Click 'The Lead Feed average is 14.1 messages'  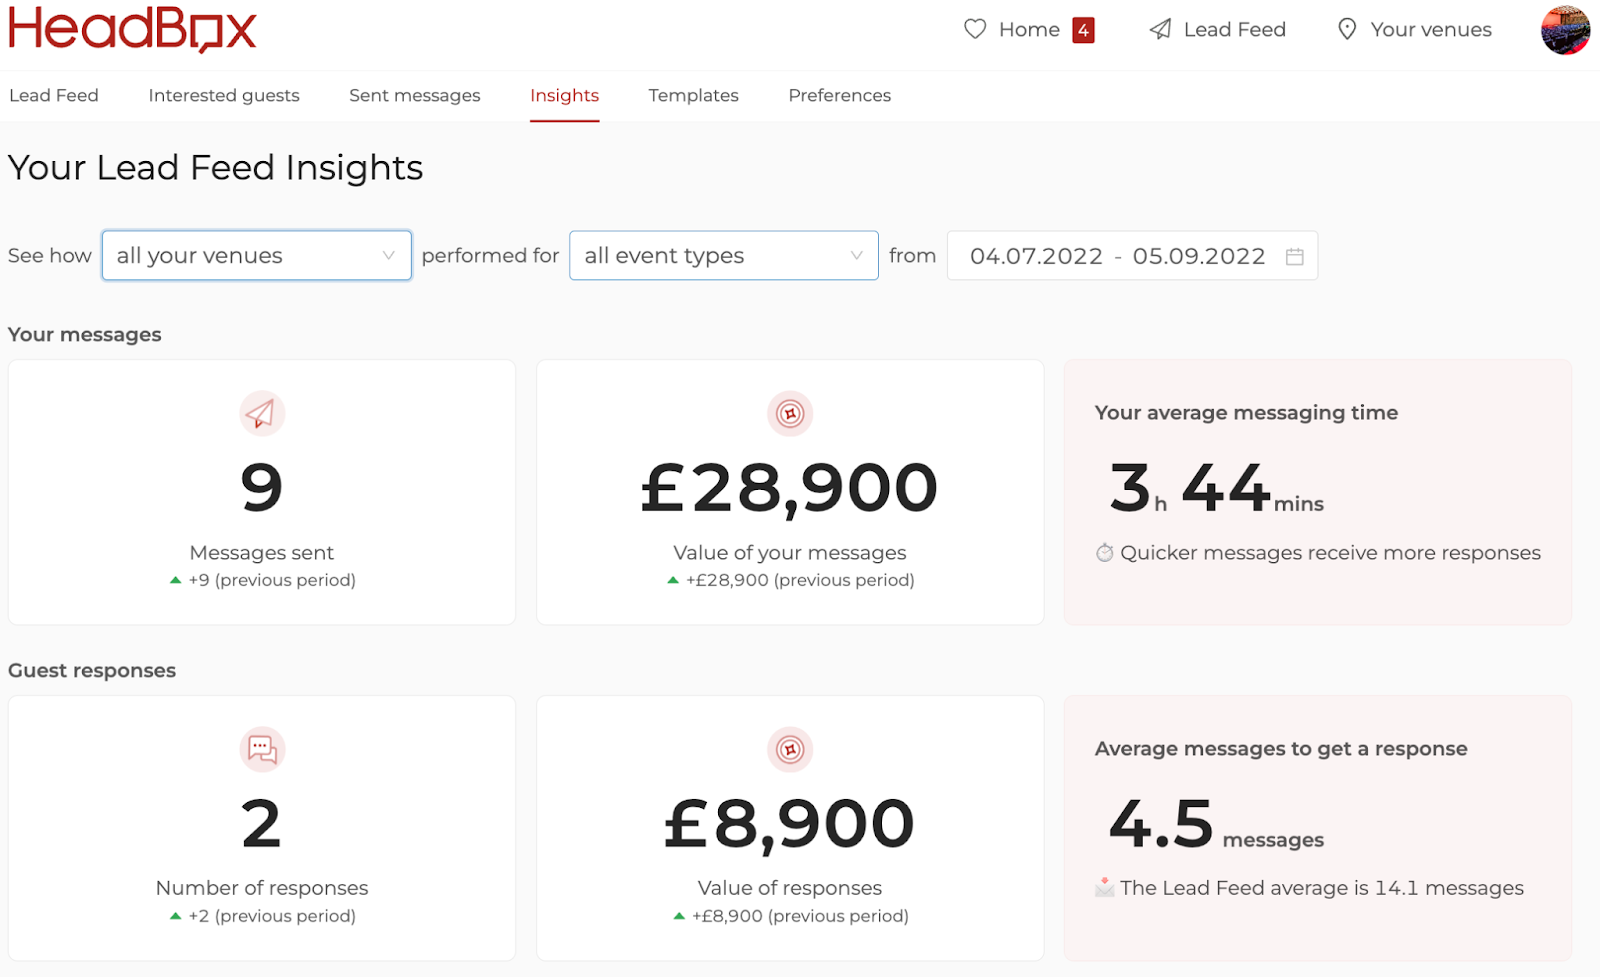coord(1322,888)
